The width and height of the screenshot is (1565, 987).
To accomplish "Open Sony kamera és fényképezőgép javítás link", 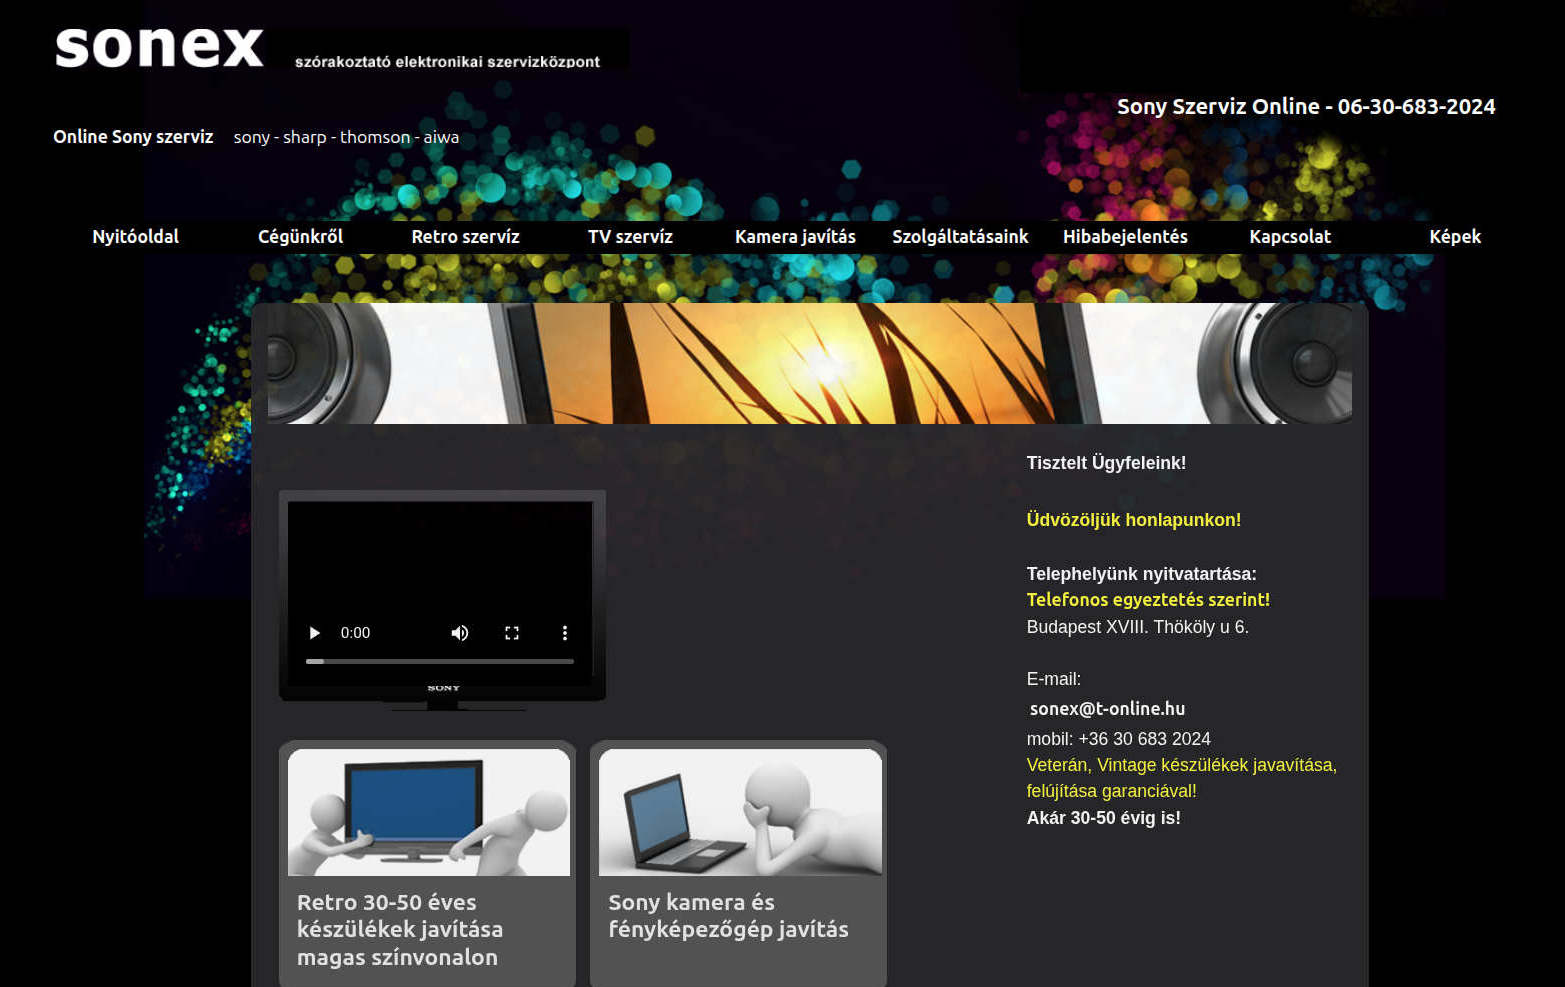I will [x=728, y=915].
